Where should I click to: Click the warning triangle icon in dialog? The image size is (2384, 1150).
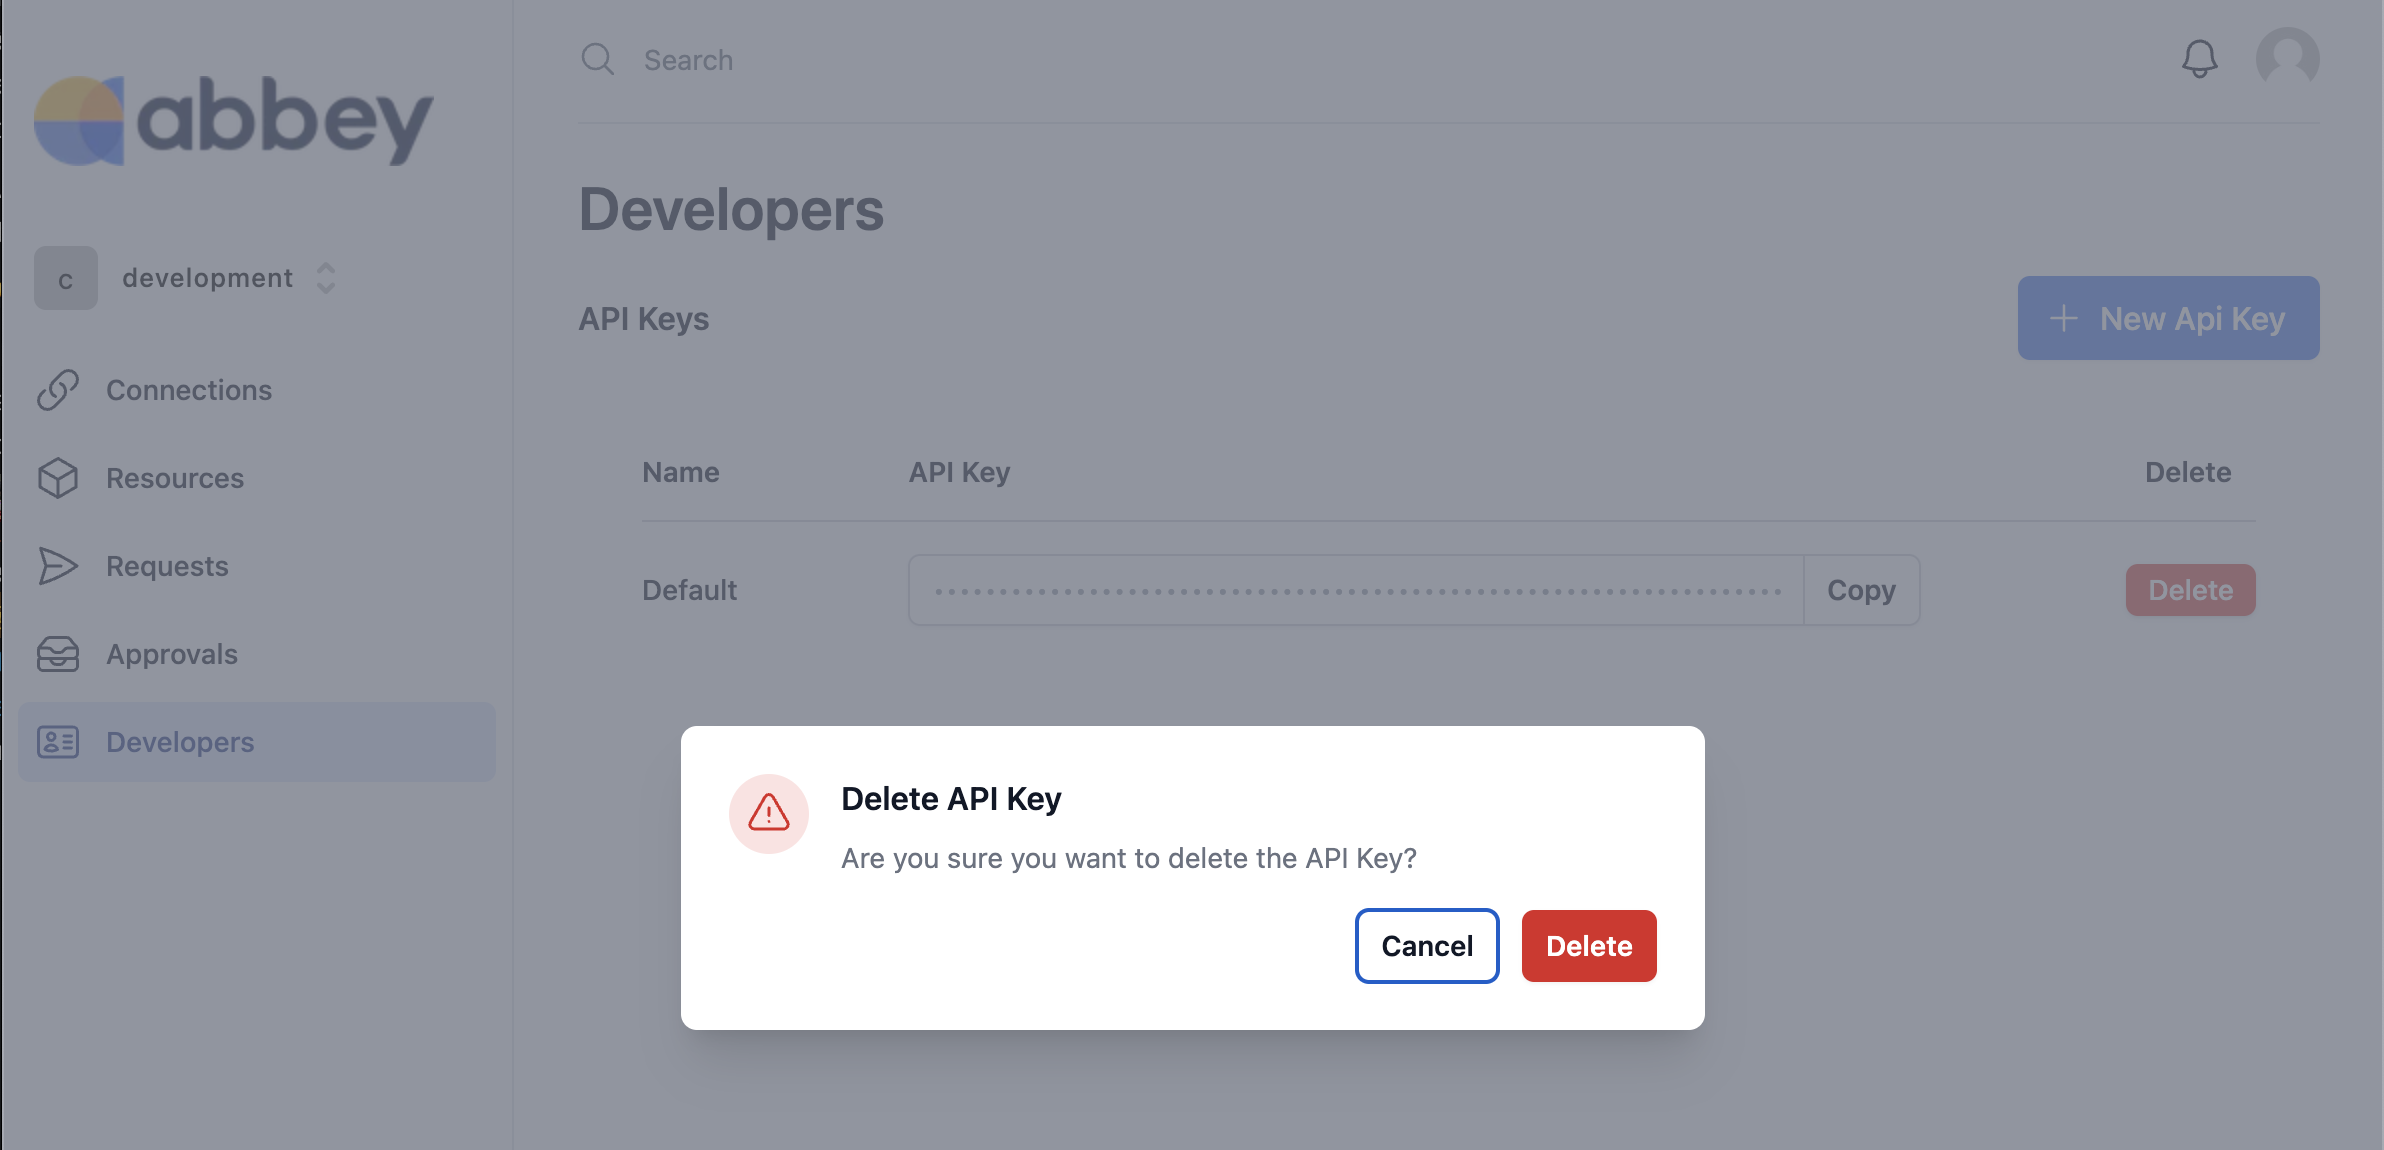[769, 813]
